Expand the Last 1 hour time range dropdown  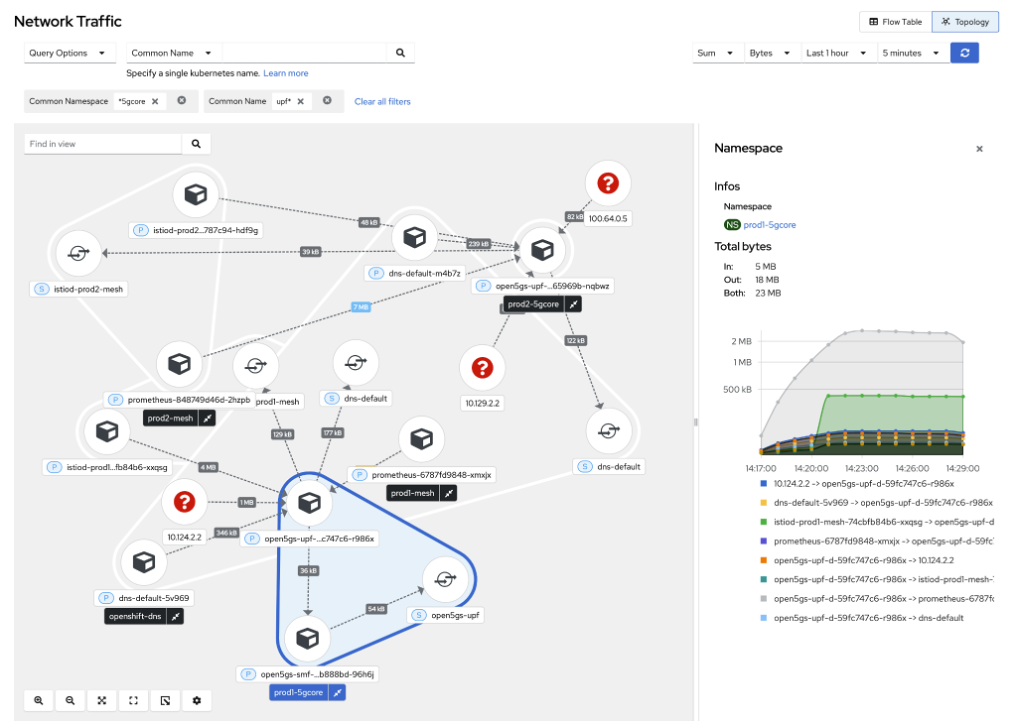pos(836,53)
